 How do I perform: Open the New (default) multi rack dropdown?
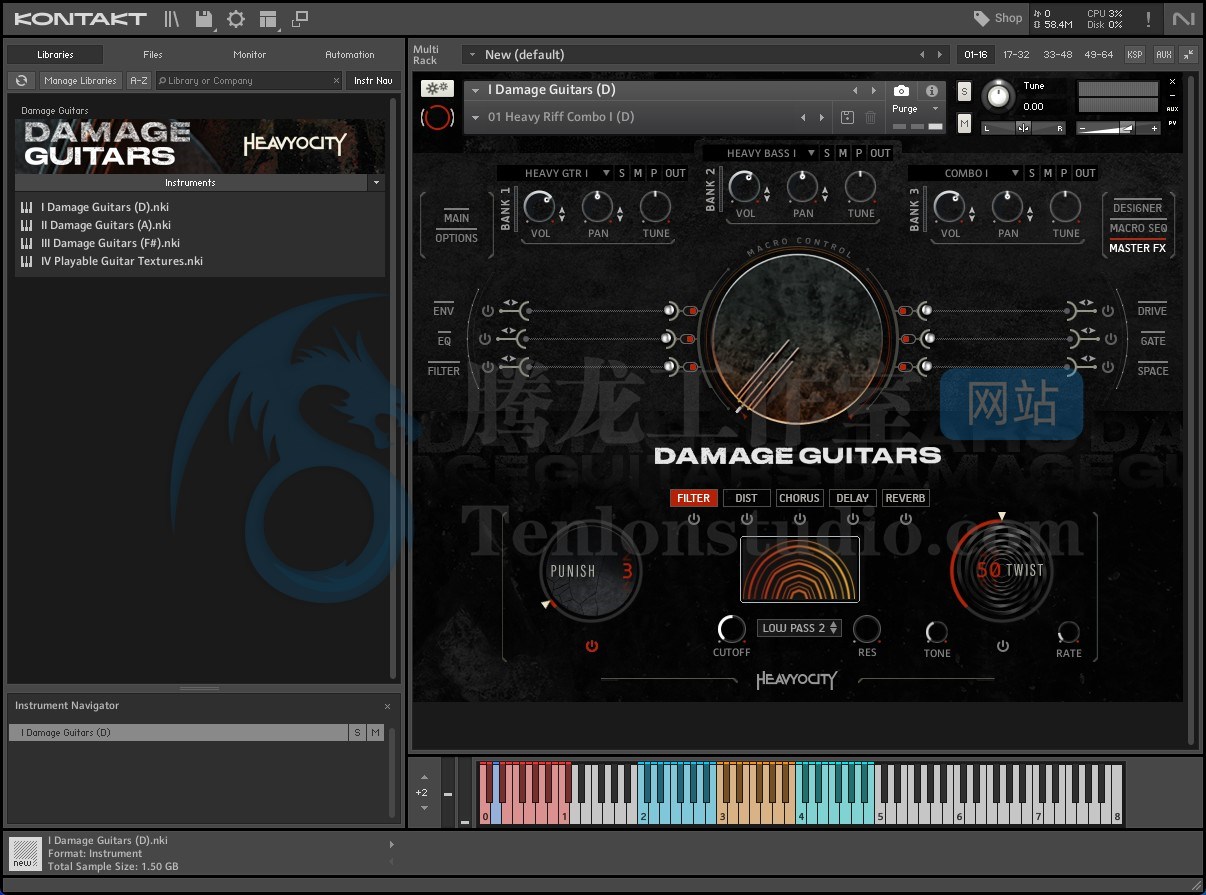coord(471,55)
